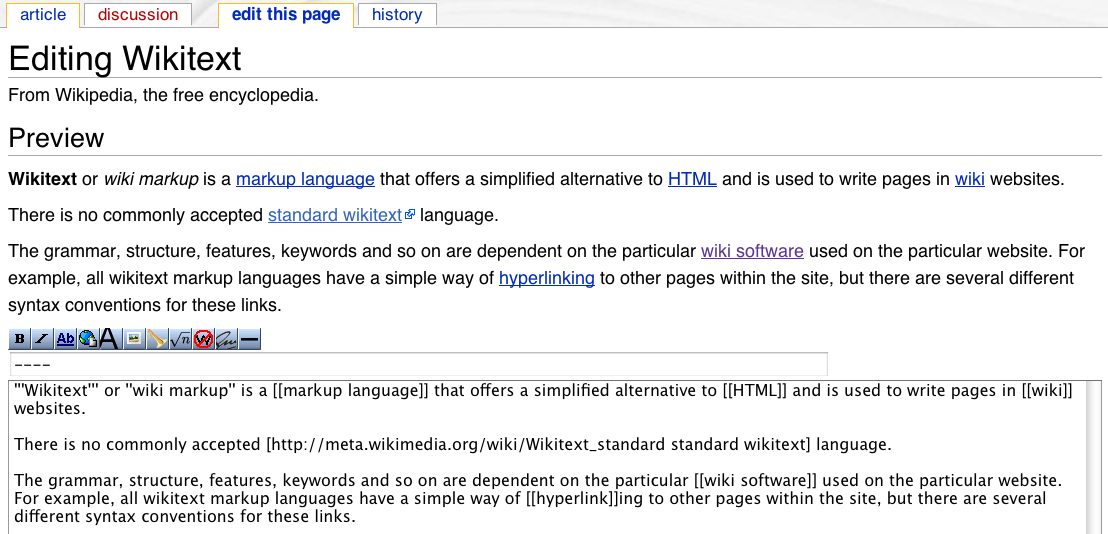This screenshot has height=534, width=1108.
Task: Insert horizontal line icon
Action: 249,339
